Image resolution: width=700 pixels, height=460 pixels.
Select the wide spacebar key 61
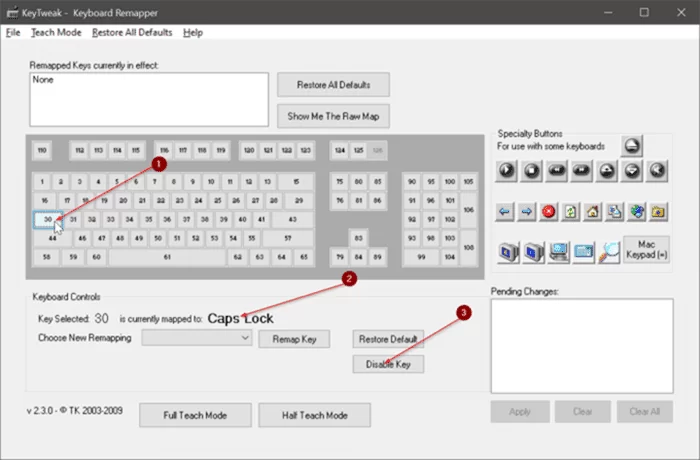point(167,257)
